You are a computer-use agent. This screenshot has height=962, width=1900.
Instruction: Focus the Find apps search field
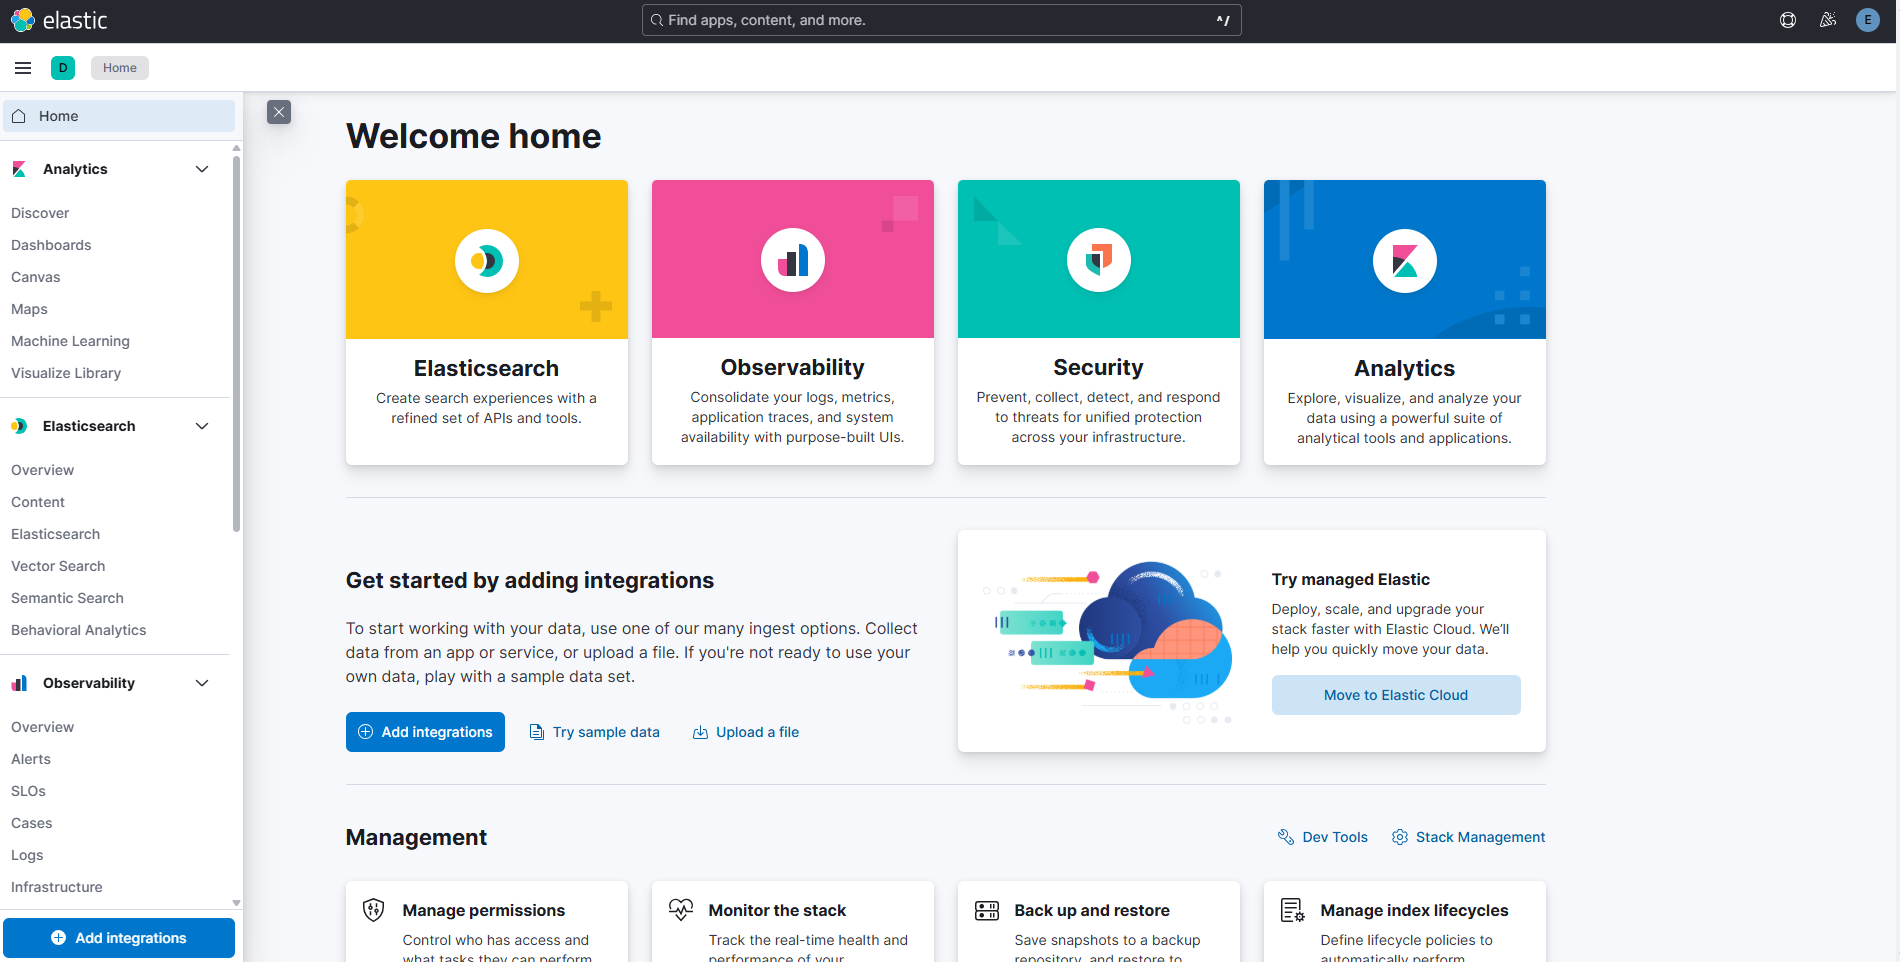(x=940, y=20)
